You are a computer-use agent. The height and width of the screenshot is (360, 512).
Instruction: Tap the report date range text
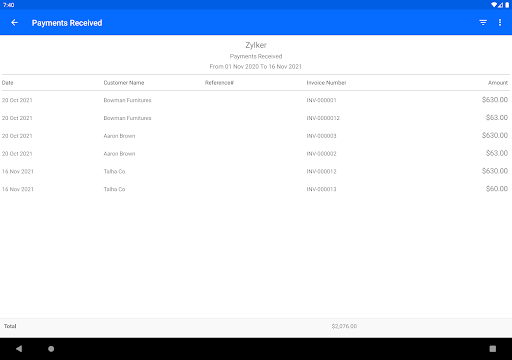pyautogui.click(x=256, y=66)
